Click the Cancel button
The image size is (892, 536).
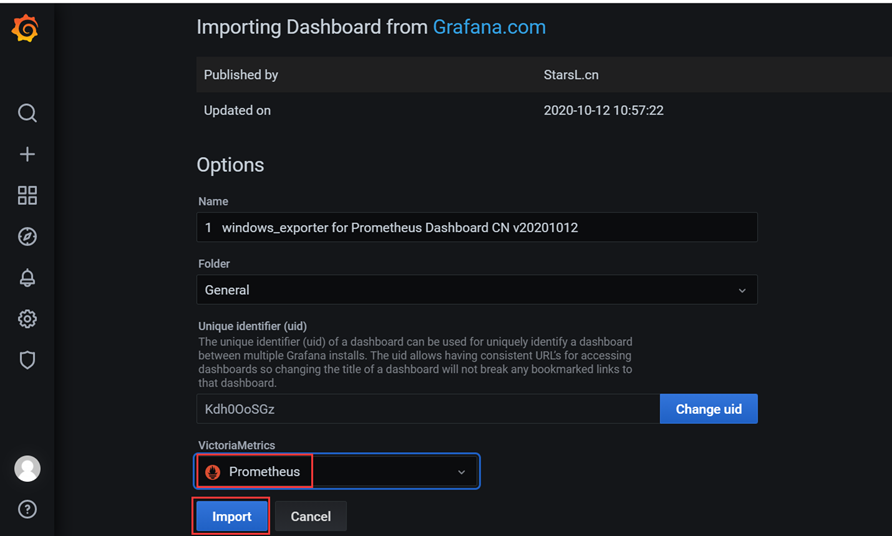tap(311, 516)
